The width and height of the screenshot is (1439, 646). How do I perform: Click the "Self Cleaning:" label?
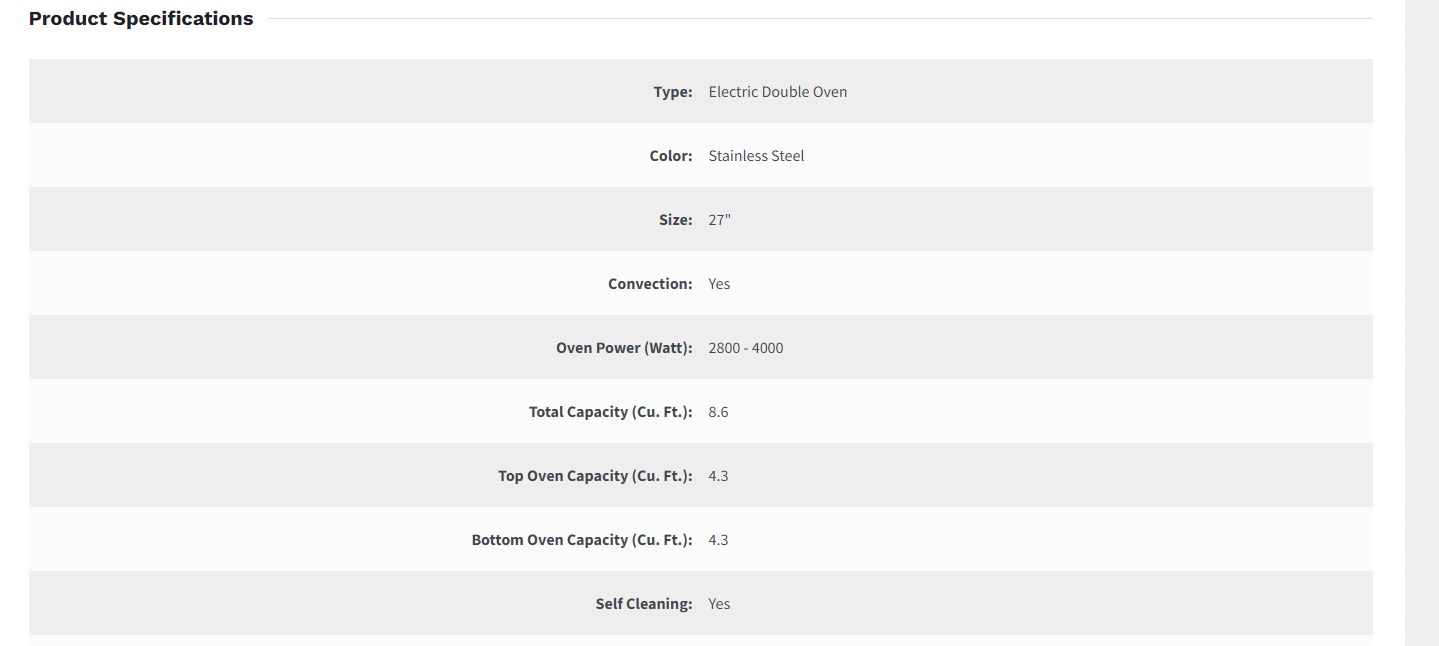(643, 604)
